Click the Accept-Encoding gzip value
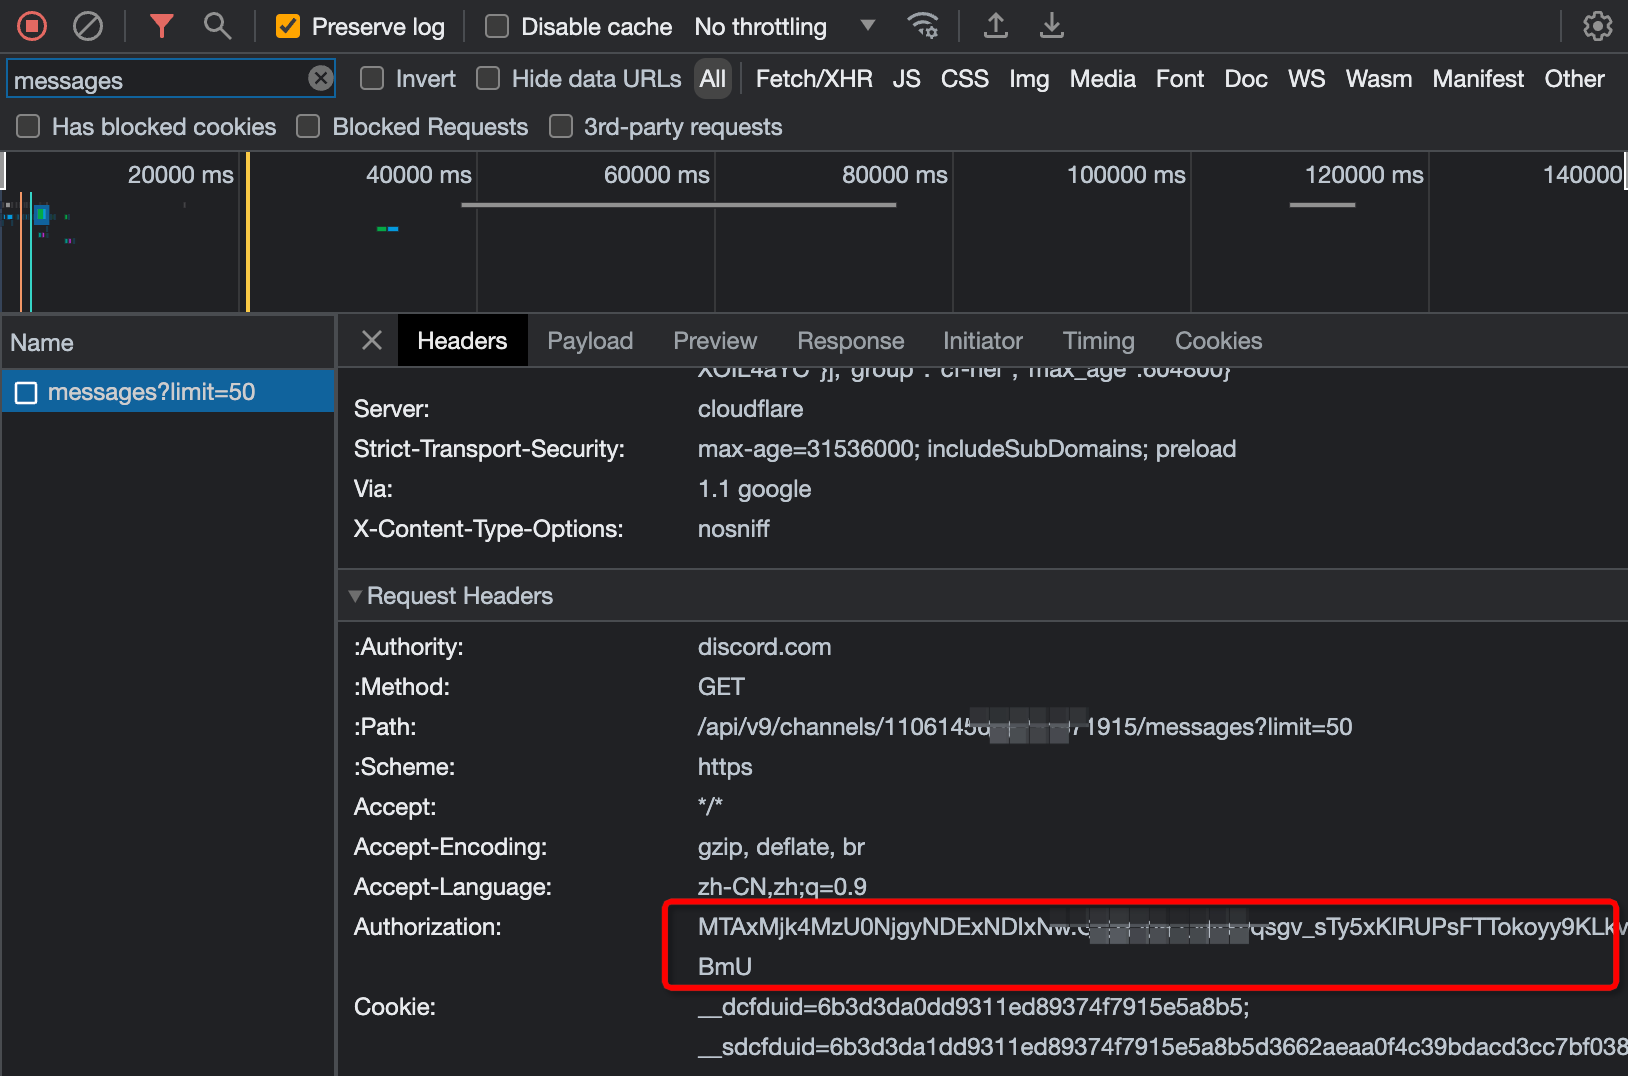Viewport: 1628px width, 1076px height. (x=781, y=847)
